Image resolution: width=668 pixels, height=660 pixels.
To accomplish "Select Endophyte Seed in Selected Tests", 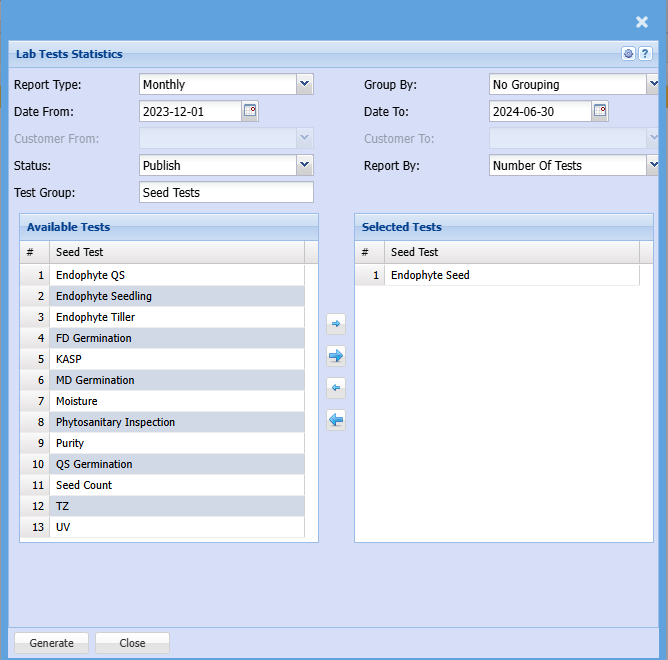I will click(497, 275).
